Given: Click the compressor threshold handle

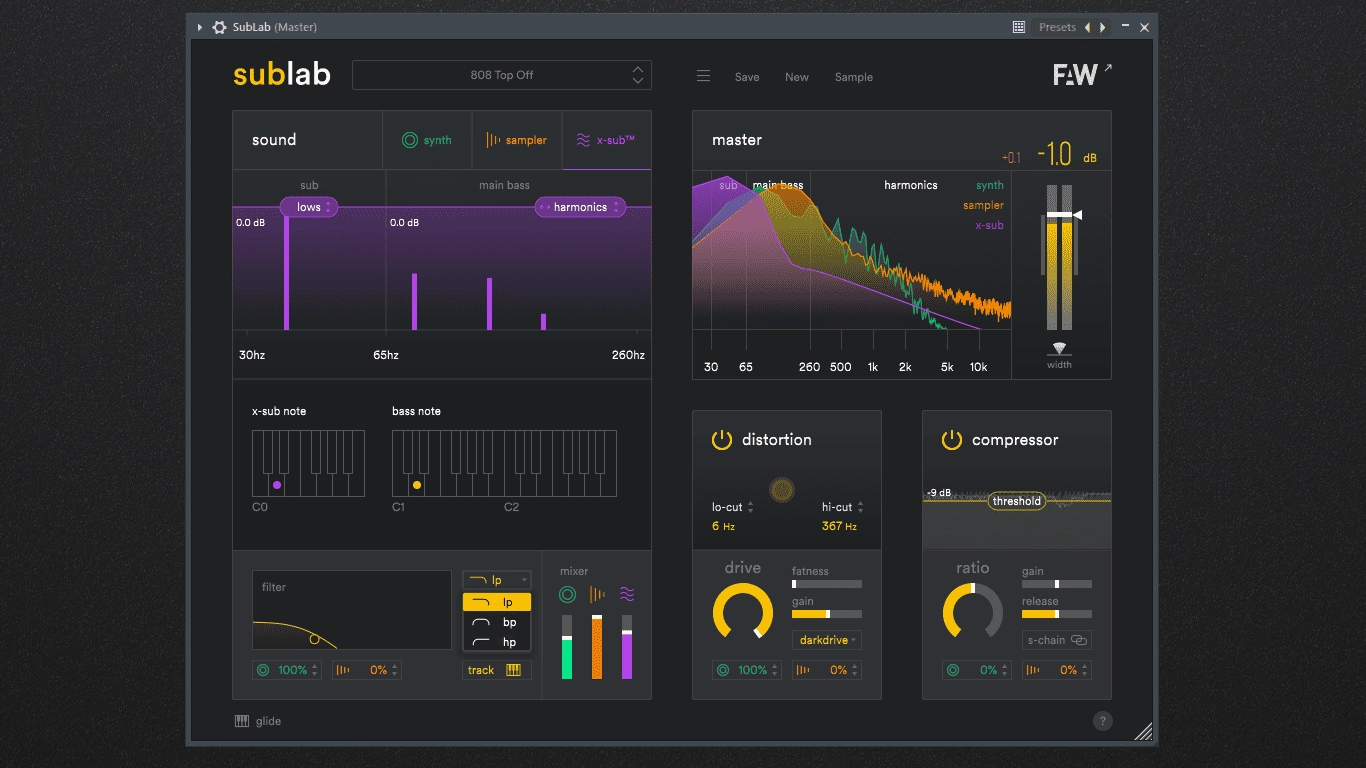Looking at the screenshot, I should tap(1017, 501).
